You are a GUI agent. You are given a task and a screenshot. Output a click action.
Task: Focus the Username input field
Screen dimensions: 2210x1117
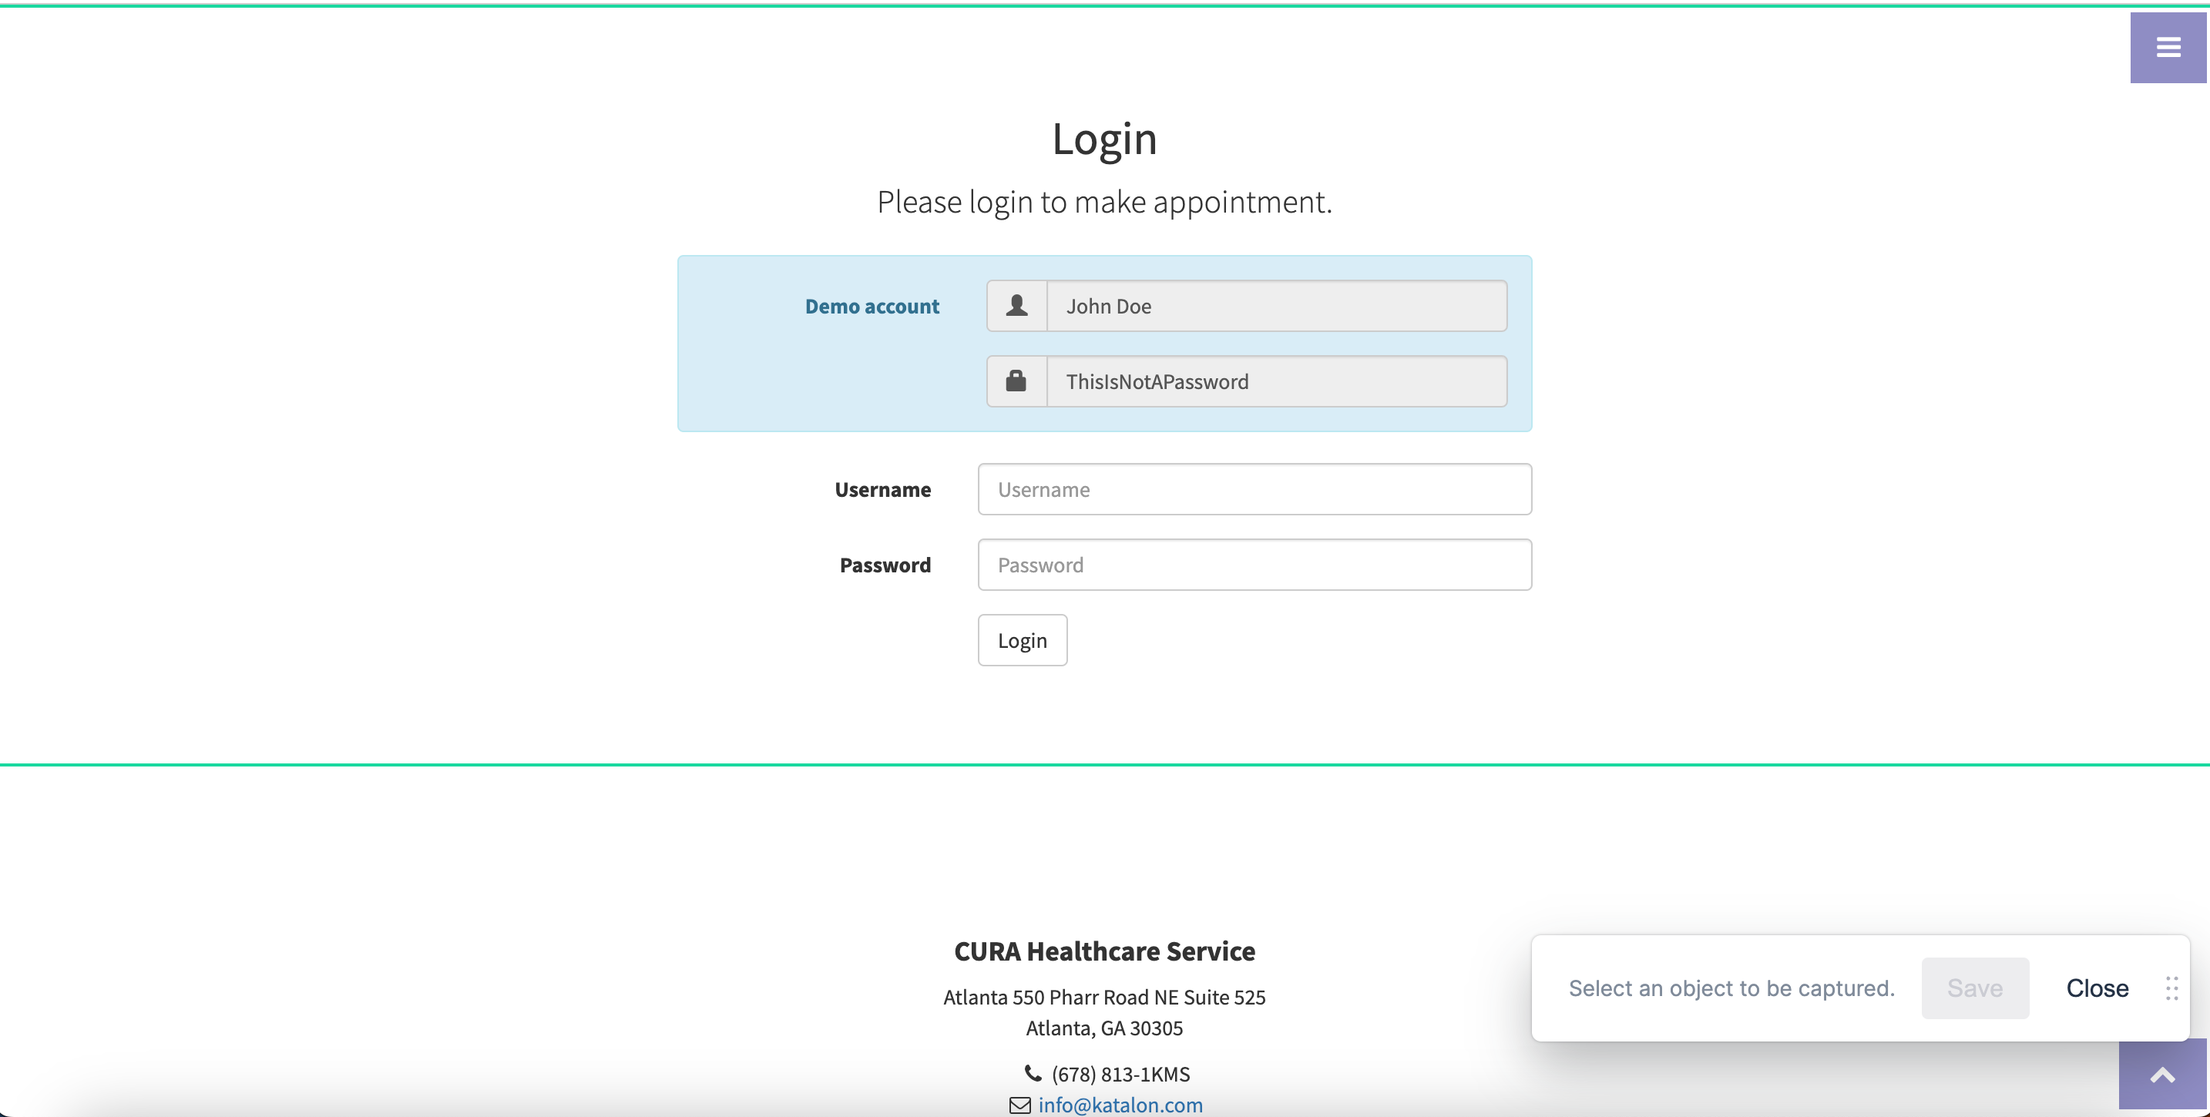1255,489
